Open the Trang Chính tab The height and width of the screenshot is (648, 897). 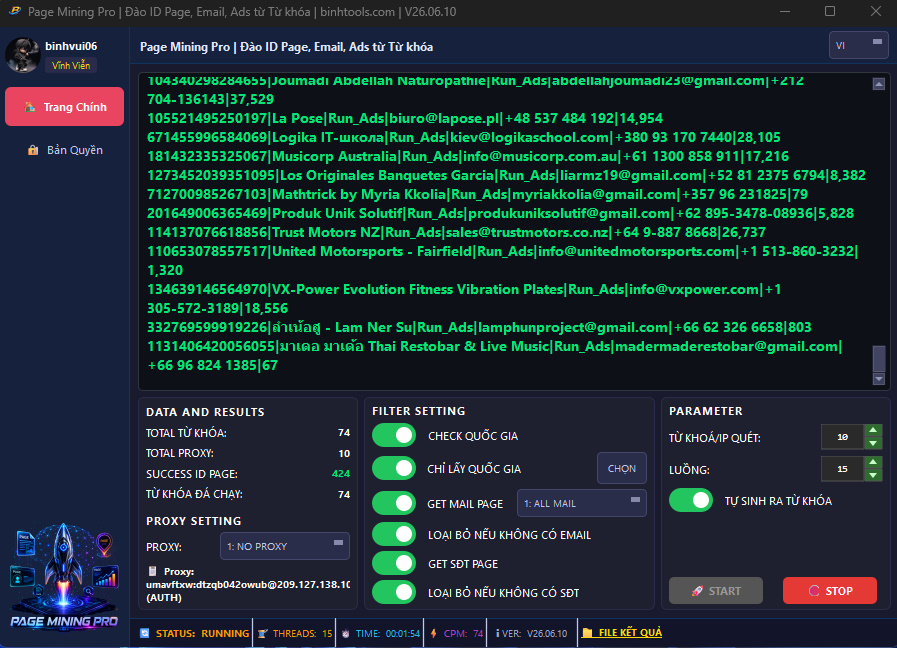pyautogui.click(x=65, y=107)
